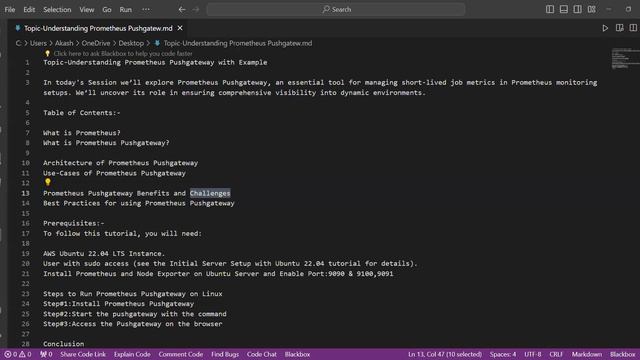Select the Topic-Understanding Prometheus Pushgatew.md tab

[x=98, y=28]
